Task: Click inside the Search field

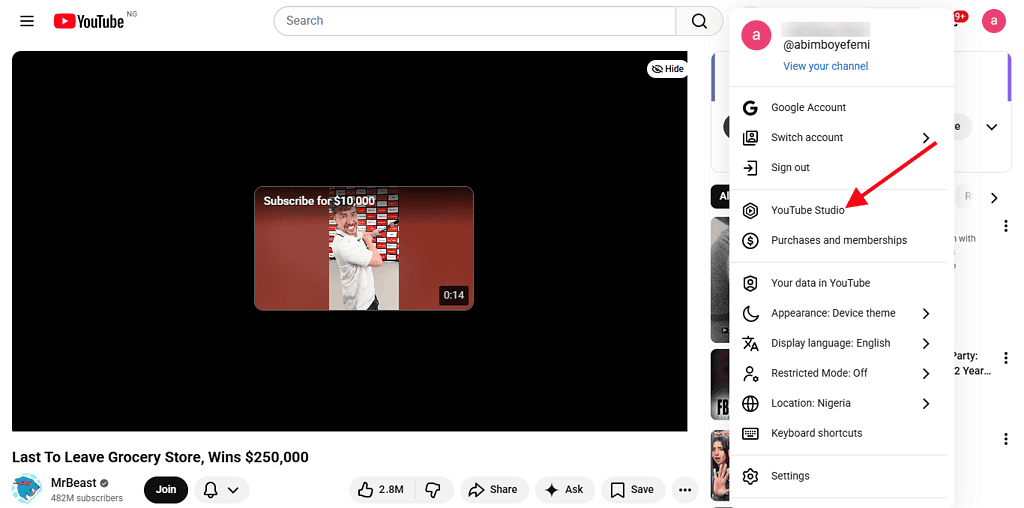Action: coord(477,21)
